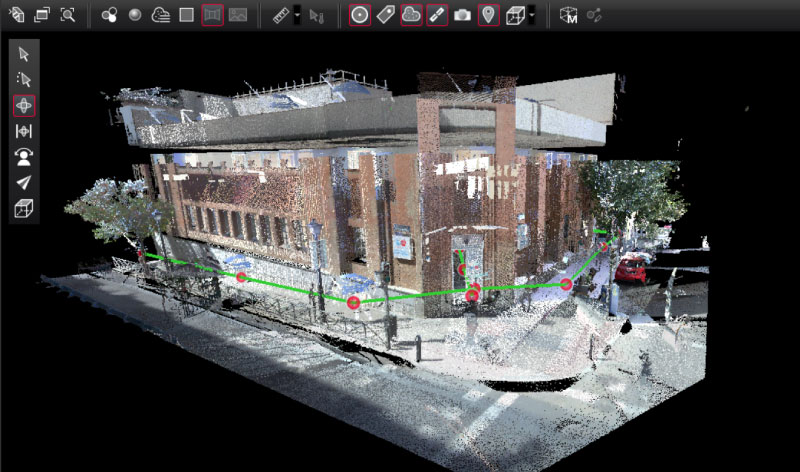This screenshot has width=800, height=472.
Task: Toggle location pin markers display
Action: [x=488, y=15]
